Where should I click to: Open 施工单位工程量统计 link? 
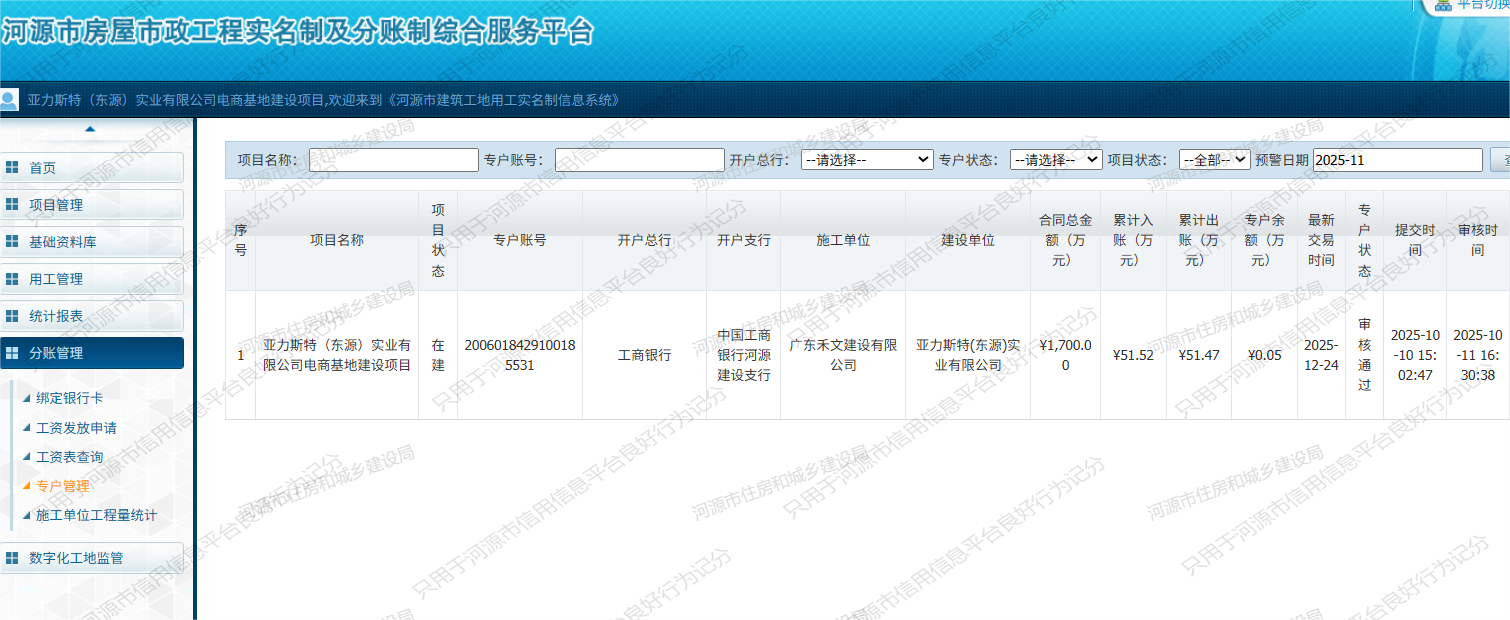[x=96, y=516]
